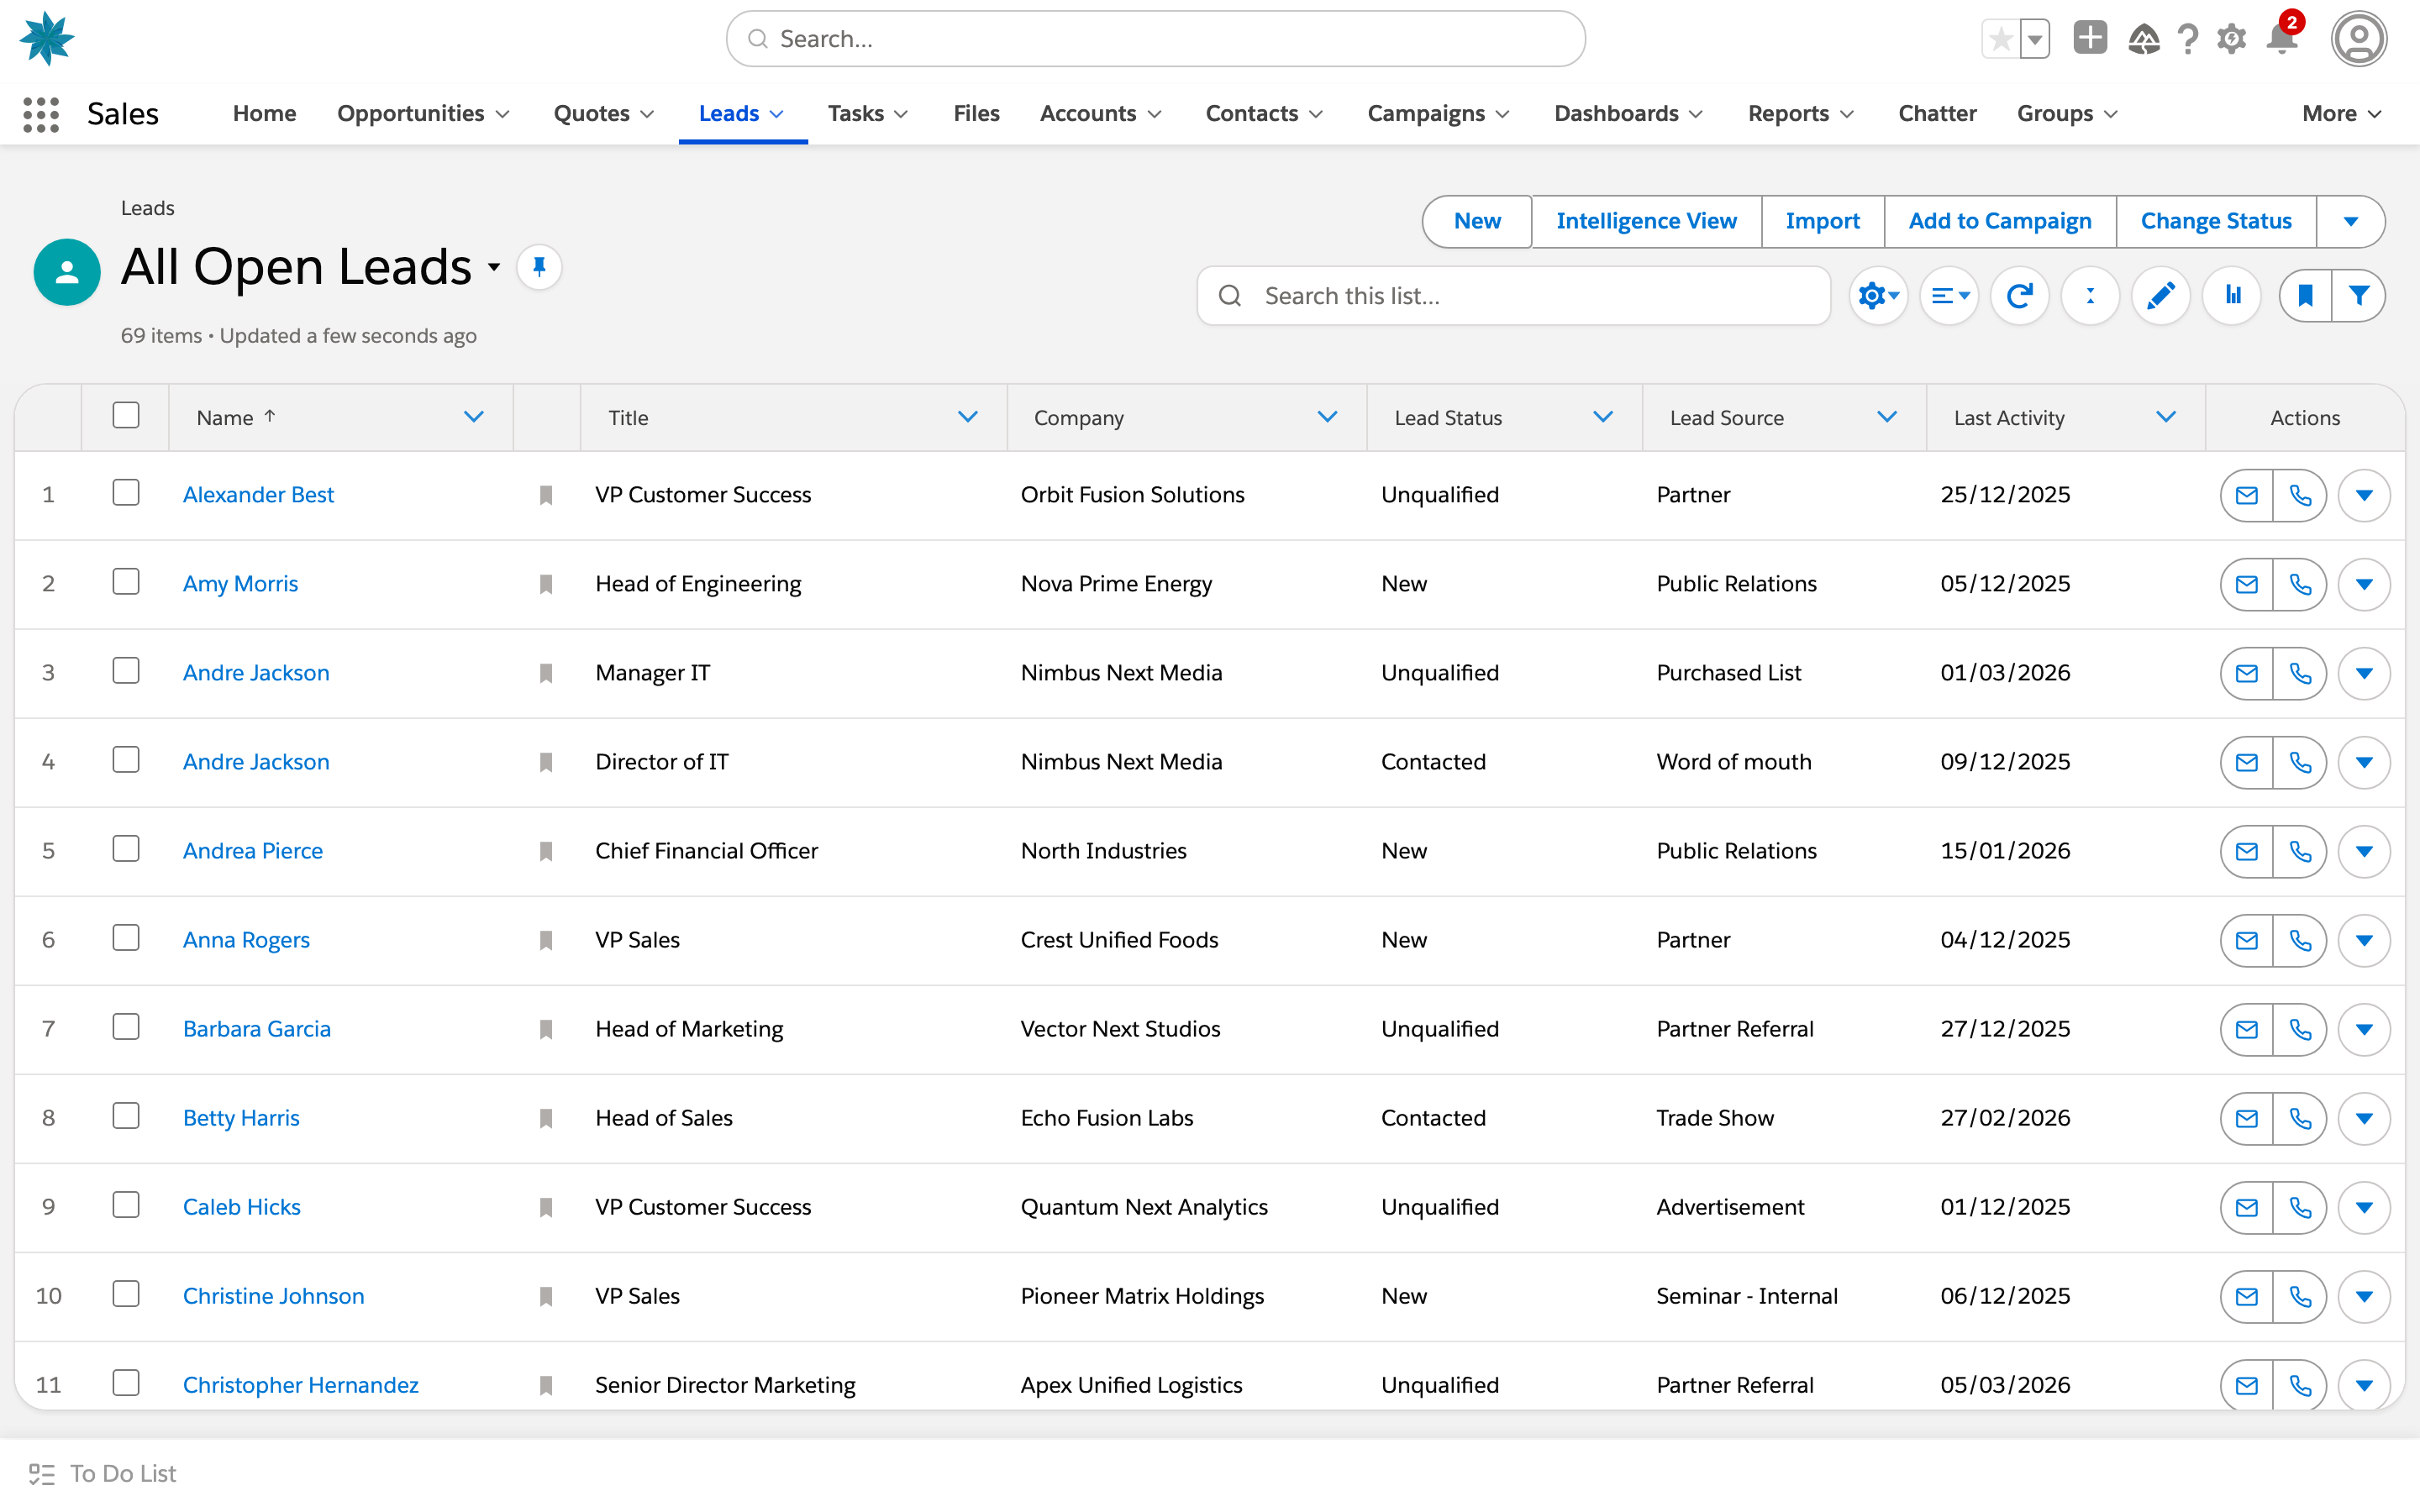Open the Name column menu chevron
This screenshot has height=1512, width=2420.
point(474,417)
